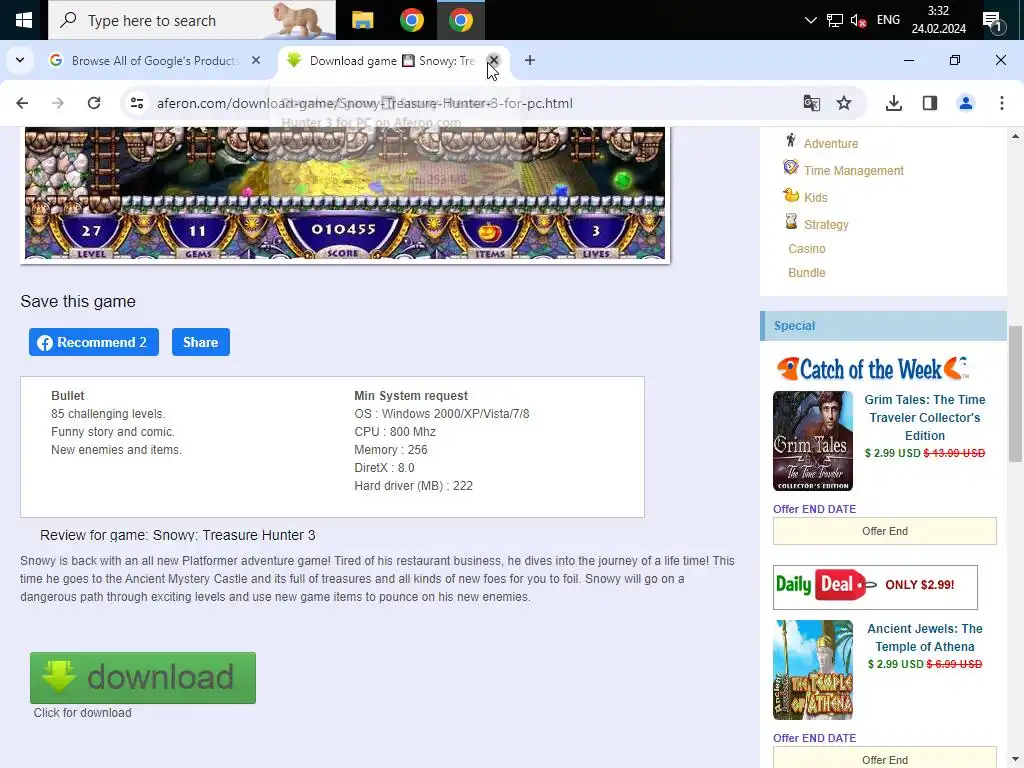
Task: Open Grim Tales: The Time Traveler link
Action: coord(925,417)
